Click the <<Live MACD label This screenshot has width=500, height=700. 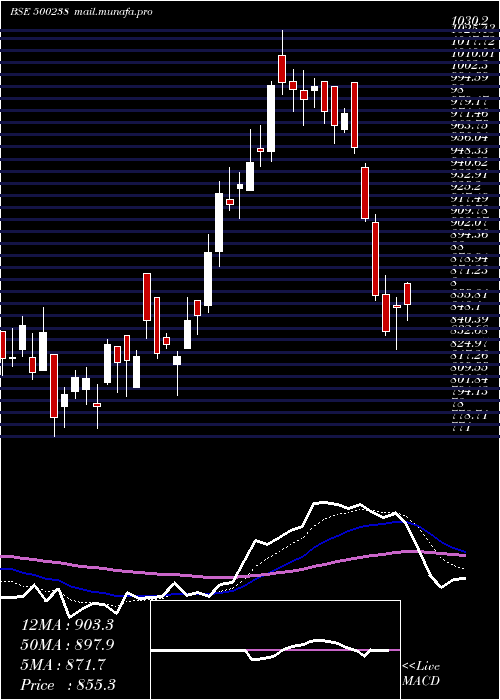421,674
